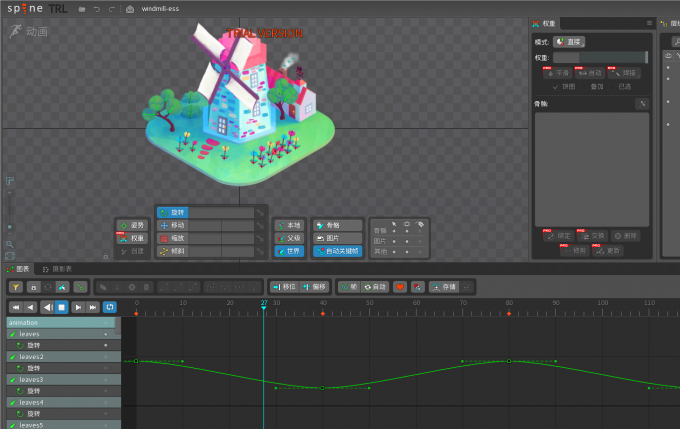Screen dimensions: 680x429
Task: Activate the 姿势 (Pose) tool
Action: click(x=132, y=225)
